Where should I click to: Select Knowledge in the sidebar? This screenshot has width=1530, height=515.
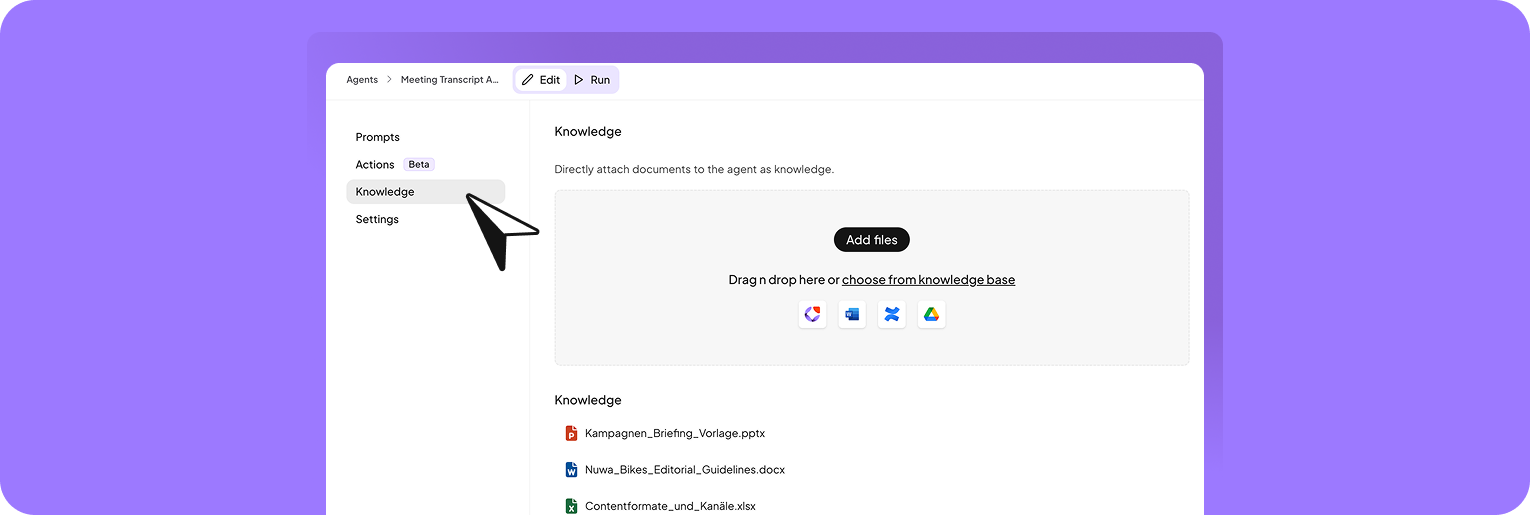[x=425, y=192]
